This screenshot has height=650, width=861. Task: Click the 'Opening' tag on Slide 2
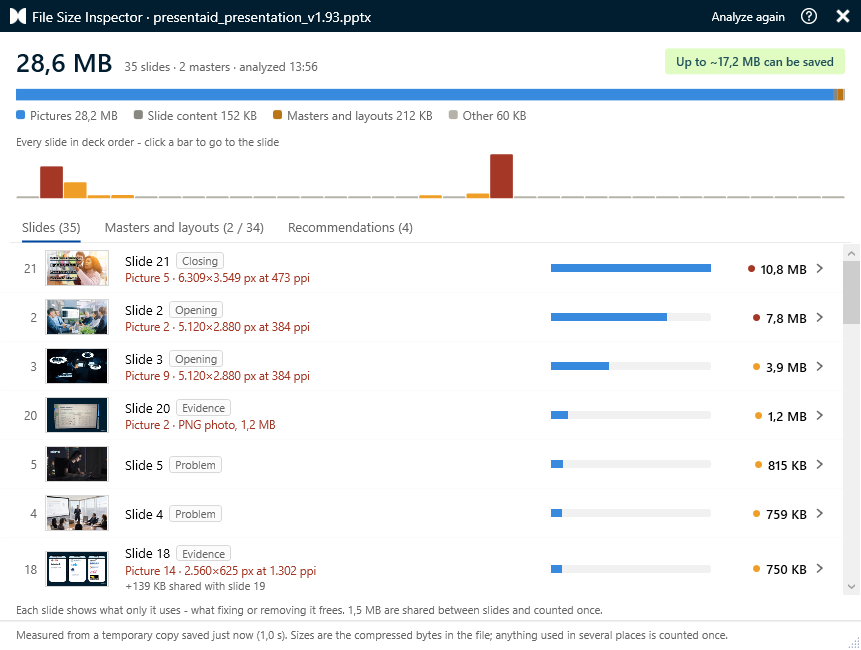pos(195,310)
